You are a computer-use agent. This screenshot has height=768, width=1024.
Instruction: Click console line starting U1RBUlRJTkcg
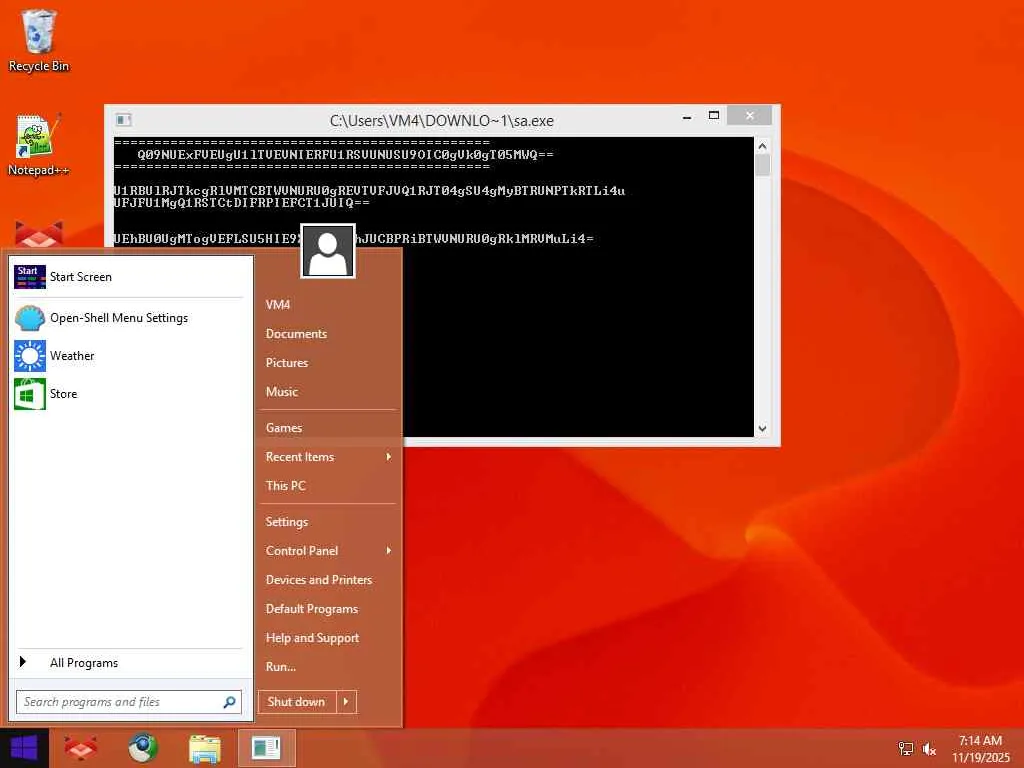(x=369, y=191)
